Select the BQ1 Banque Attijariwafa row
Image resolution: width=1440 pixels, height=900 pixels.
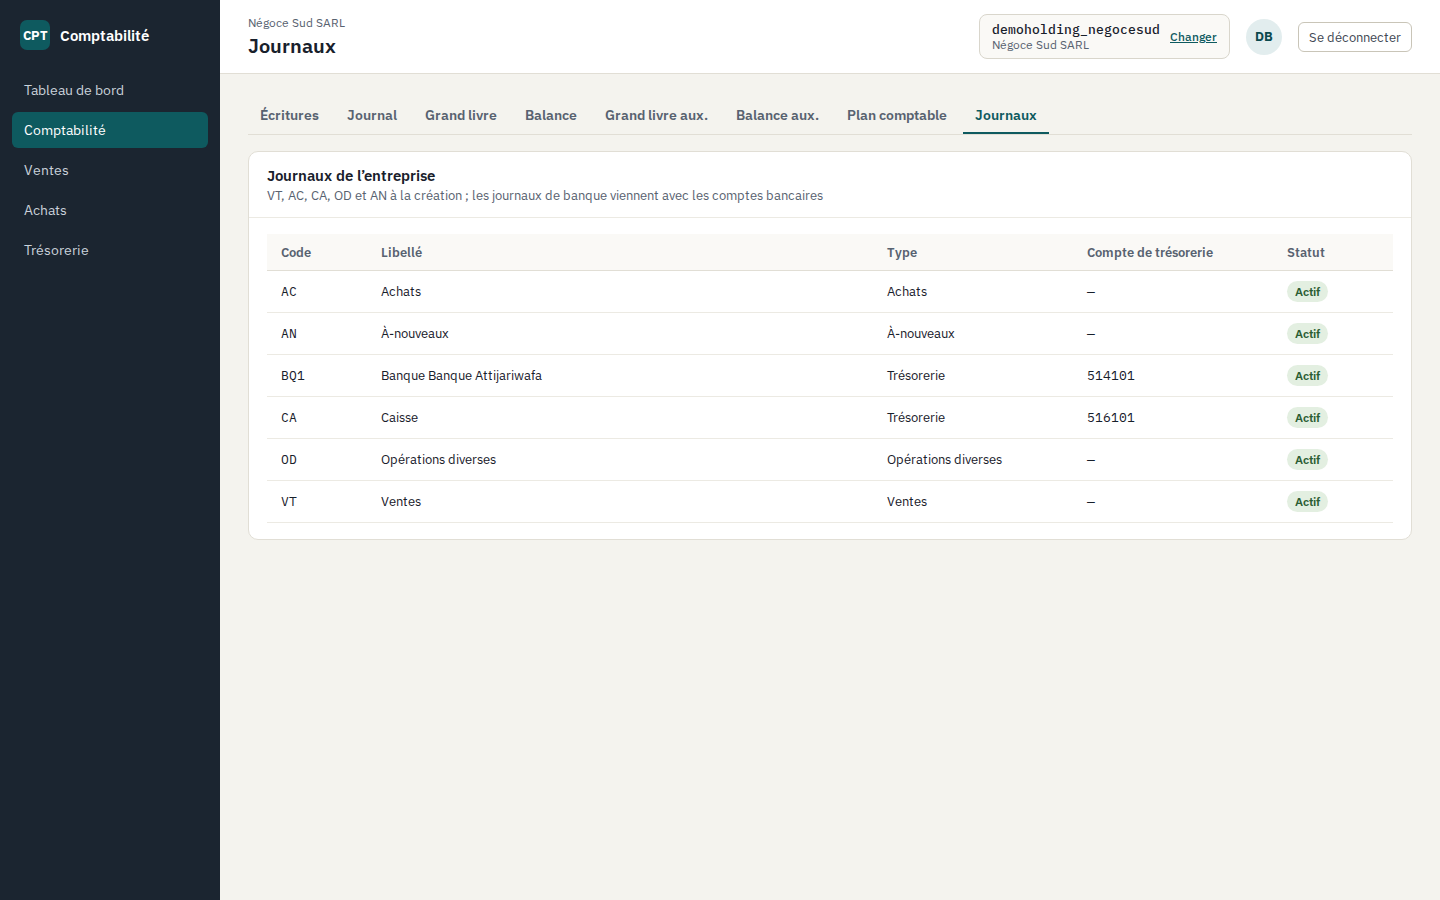pyautogui.click(x=830, y=376)
